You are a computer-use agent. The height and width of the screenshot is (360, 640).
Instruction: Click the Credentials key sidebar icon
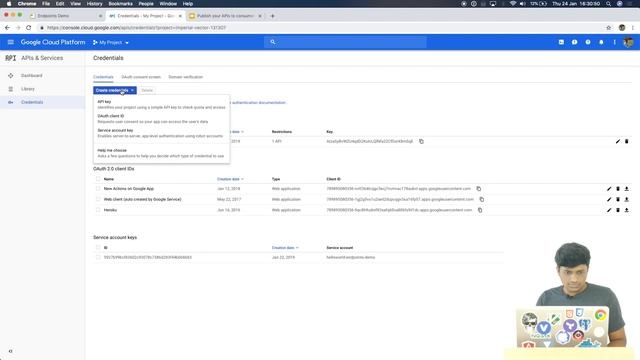click(11, 102)
